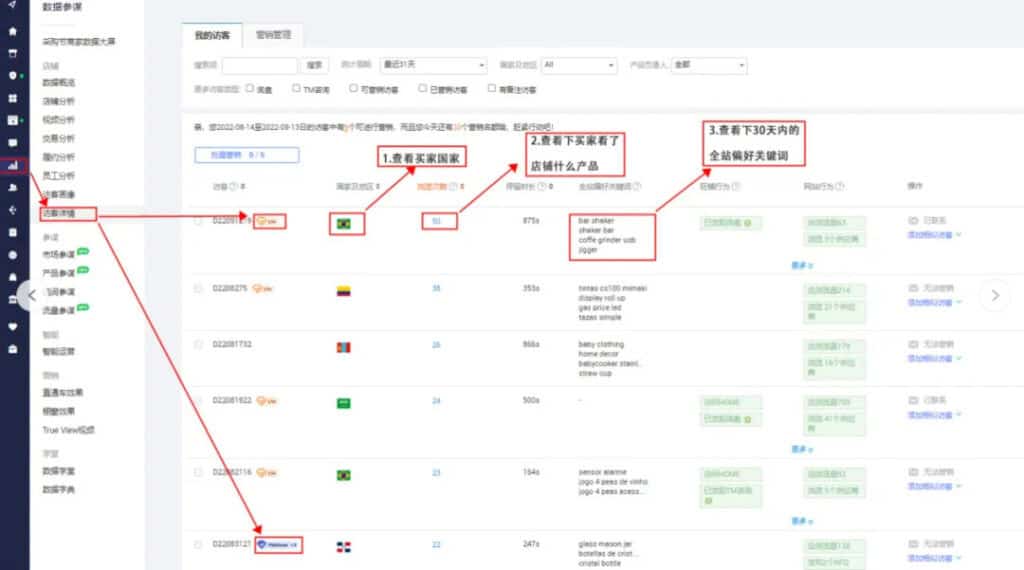Click the Brazil flag in the first visitor row
This screenshot has width=1024, height=570.
tap(344, 223)
